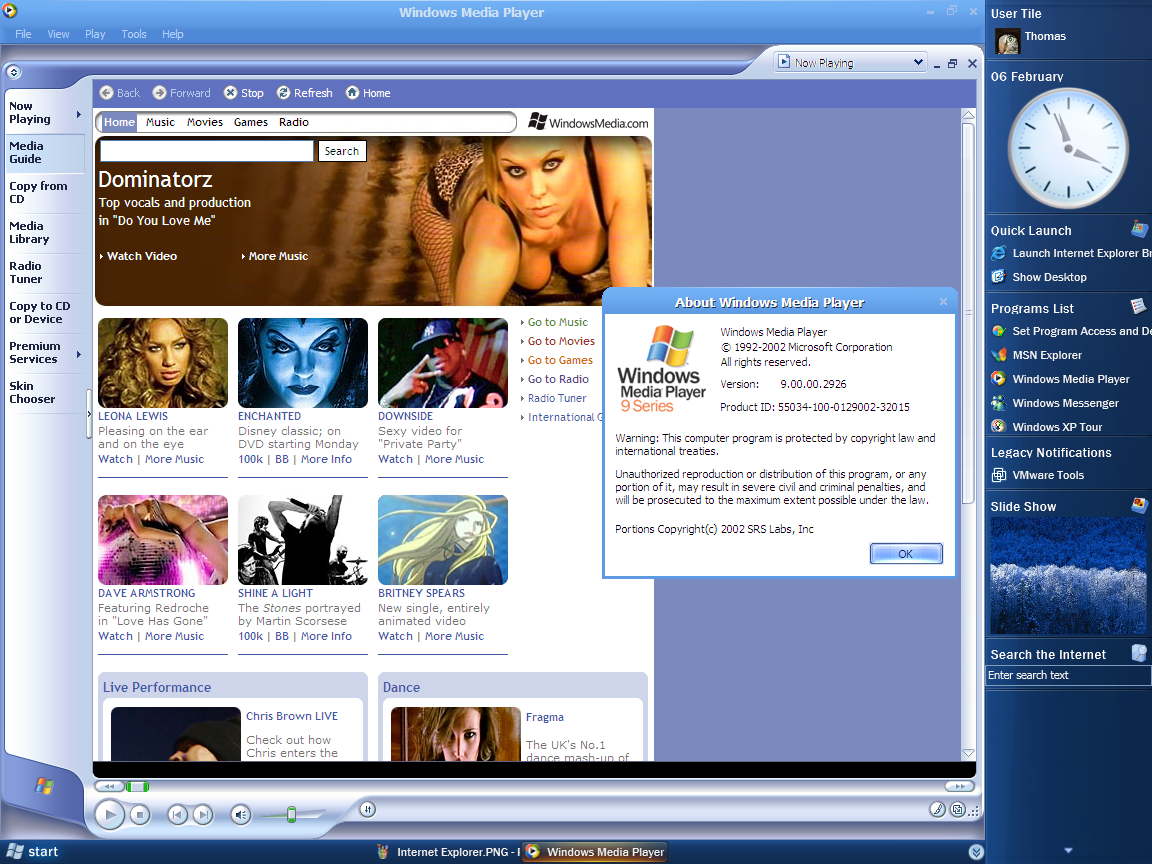Click the Search button in Media Guide
Screen dimensions: 1152x864
[342, 151]
